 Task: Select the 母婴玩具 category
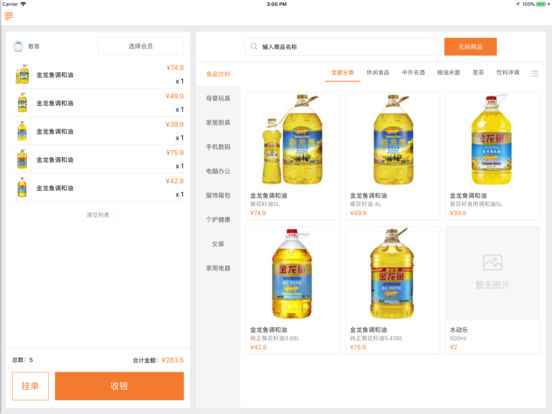[x=218, y=98]
